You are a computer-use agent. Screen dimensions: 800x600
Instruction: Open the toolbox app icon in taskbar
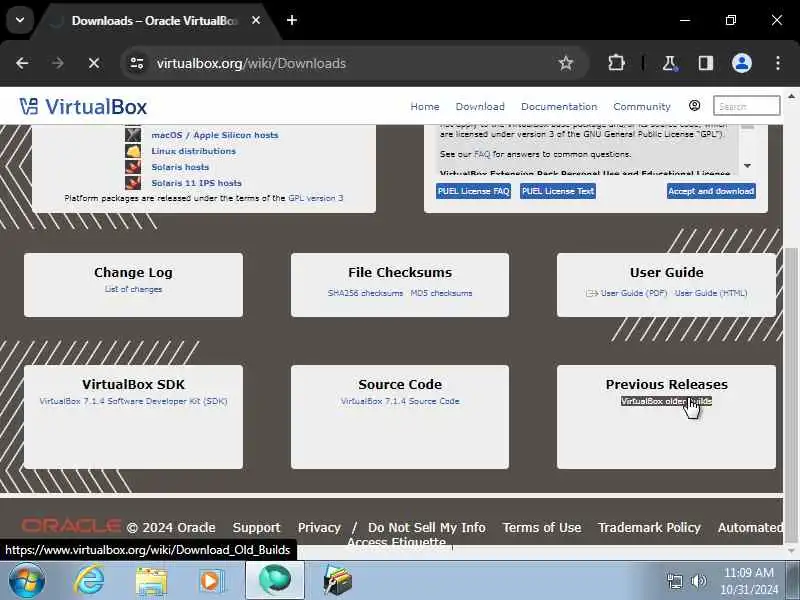pos(337,581)
